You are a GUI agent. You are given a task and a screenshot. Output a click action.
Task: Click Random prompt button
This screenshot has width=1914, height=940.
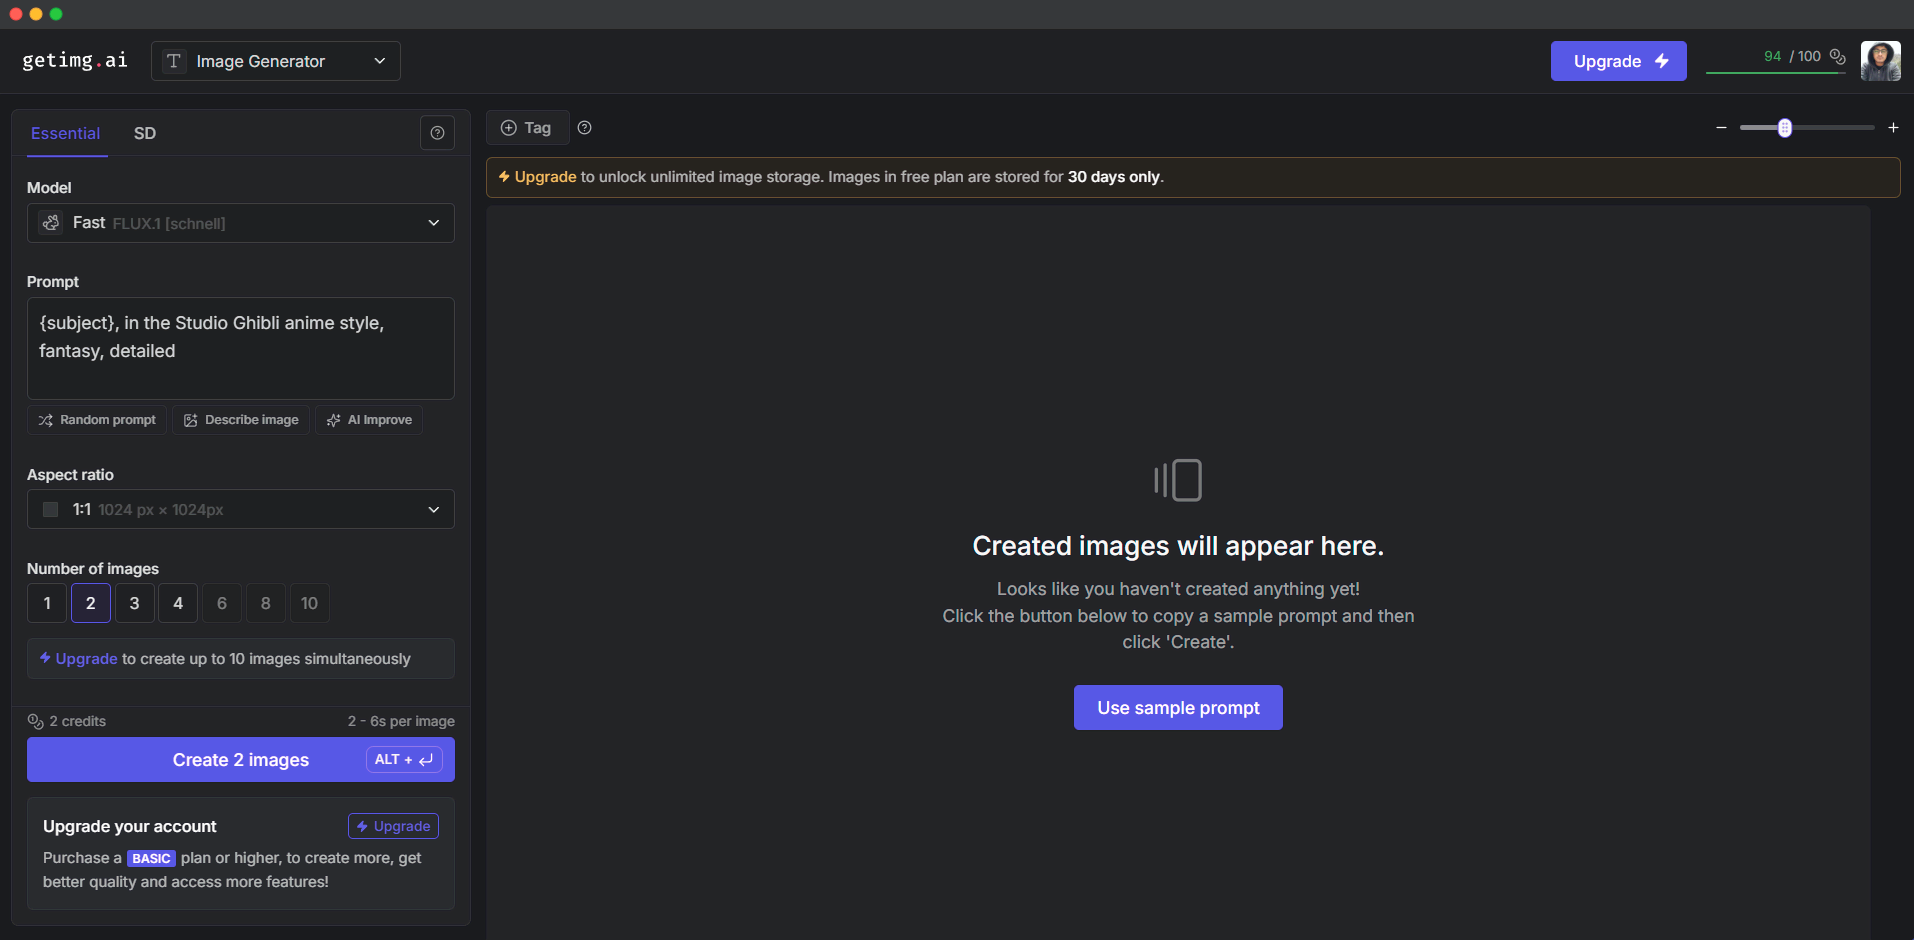(97, 420)
